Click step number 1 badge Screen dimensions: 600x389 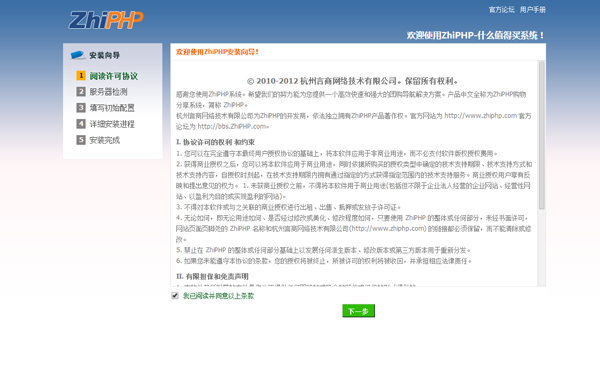point(81,76)
